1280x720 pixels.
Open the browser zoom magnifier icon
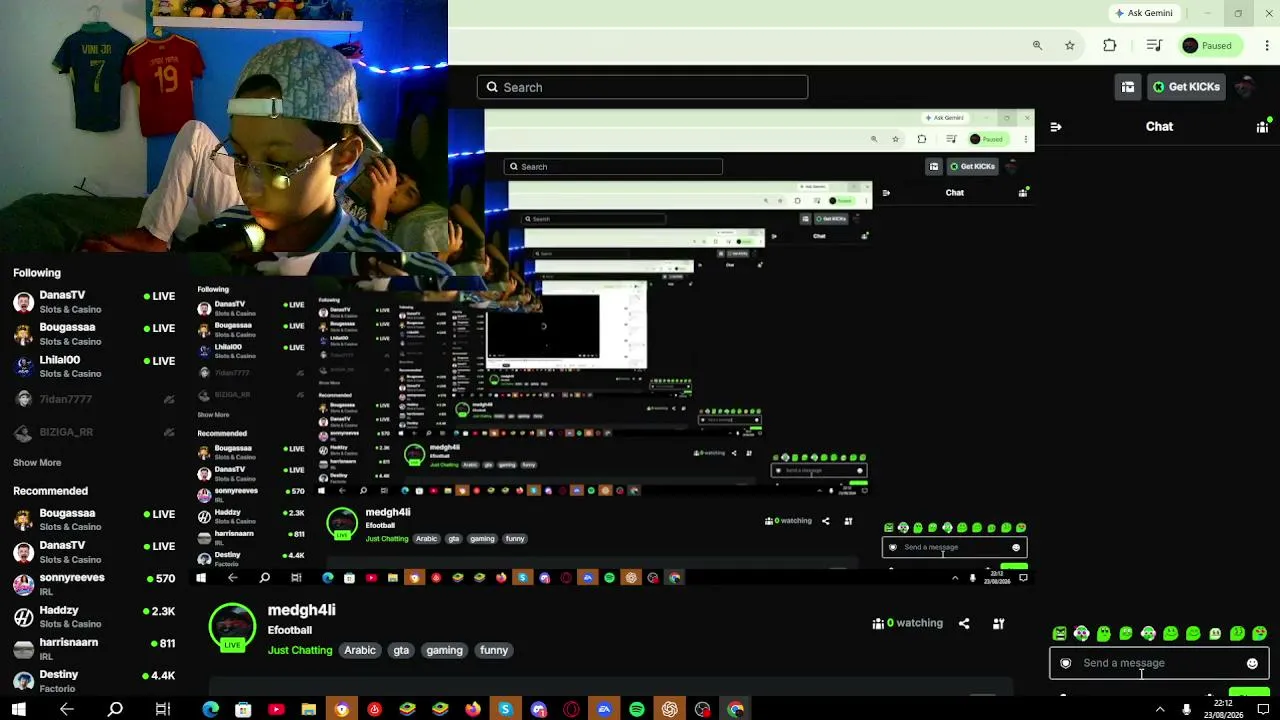click(x=1037, y=45)
